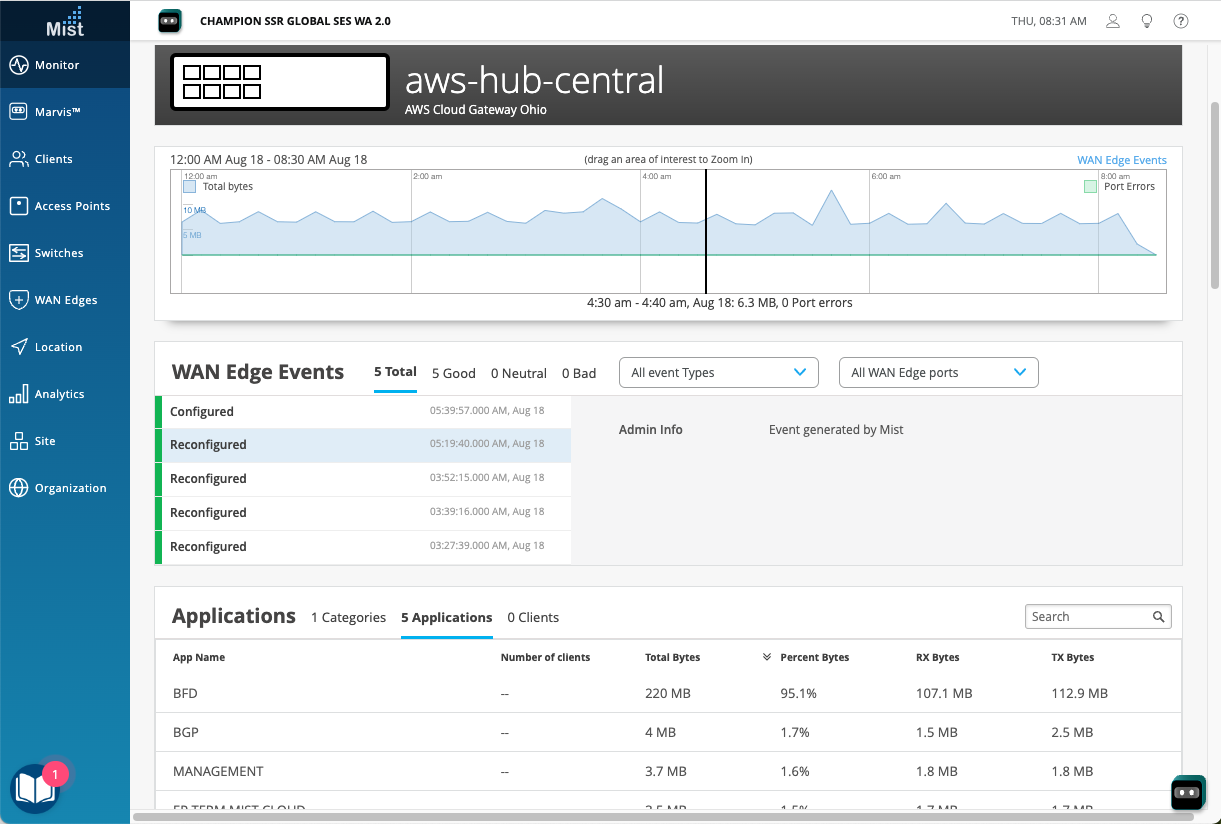Image resolution: width=1221 pixels, height=824 pixels.
Task: Expand the All WAN Edge ports dropdown
Action: tap(938, 373)
